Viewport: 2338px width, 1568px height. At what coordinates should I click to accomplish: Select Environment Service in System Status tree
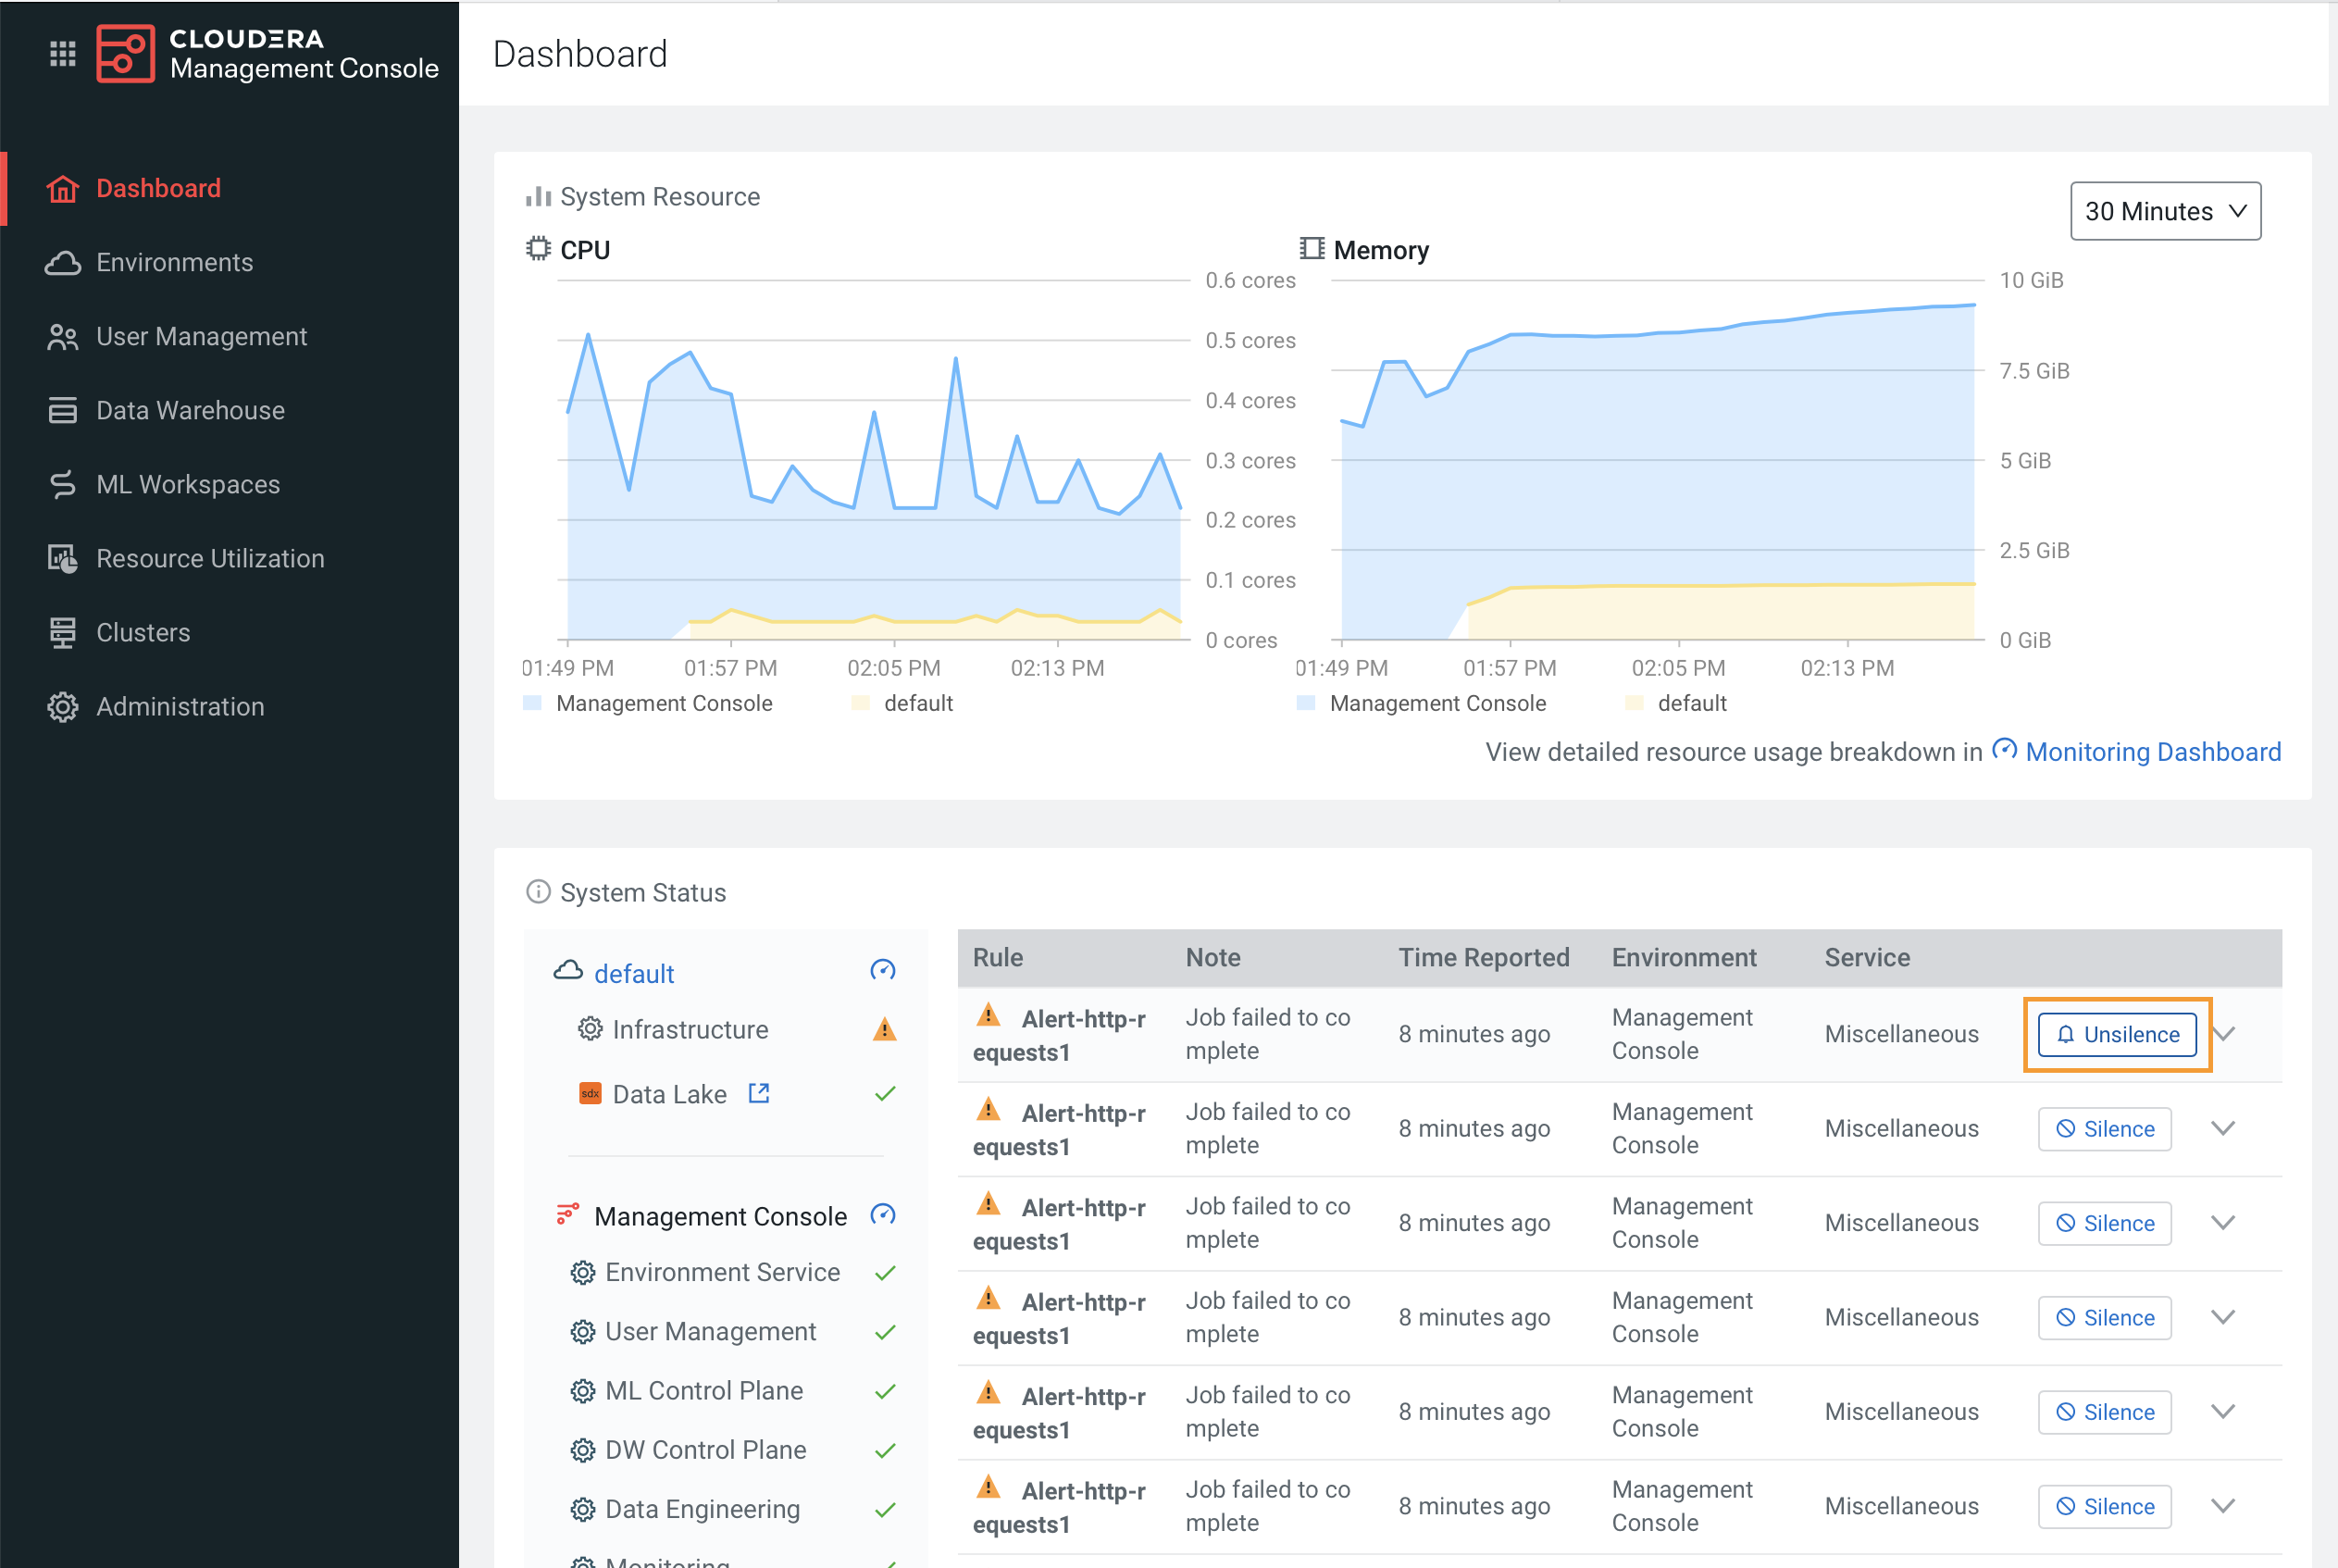pos(721,1272)
